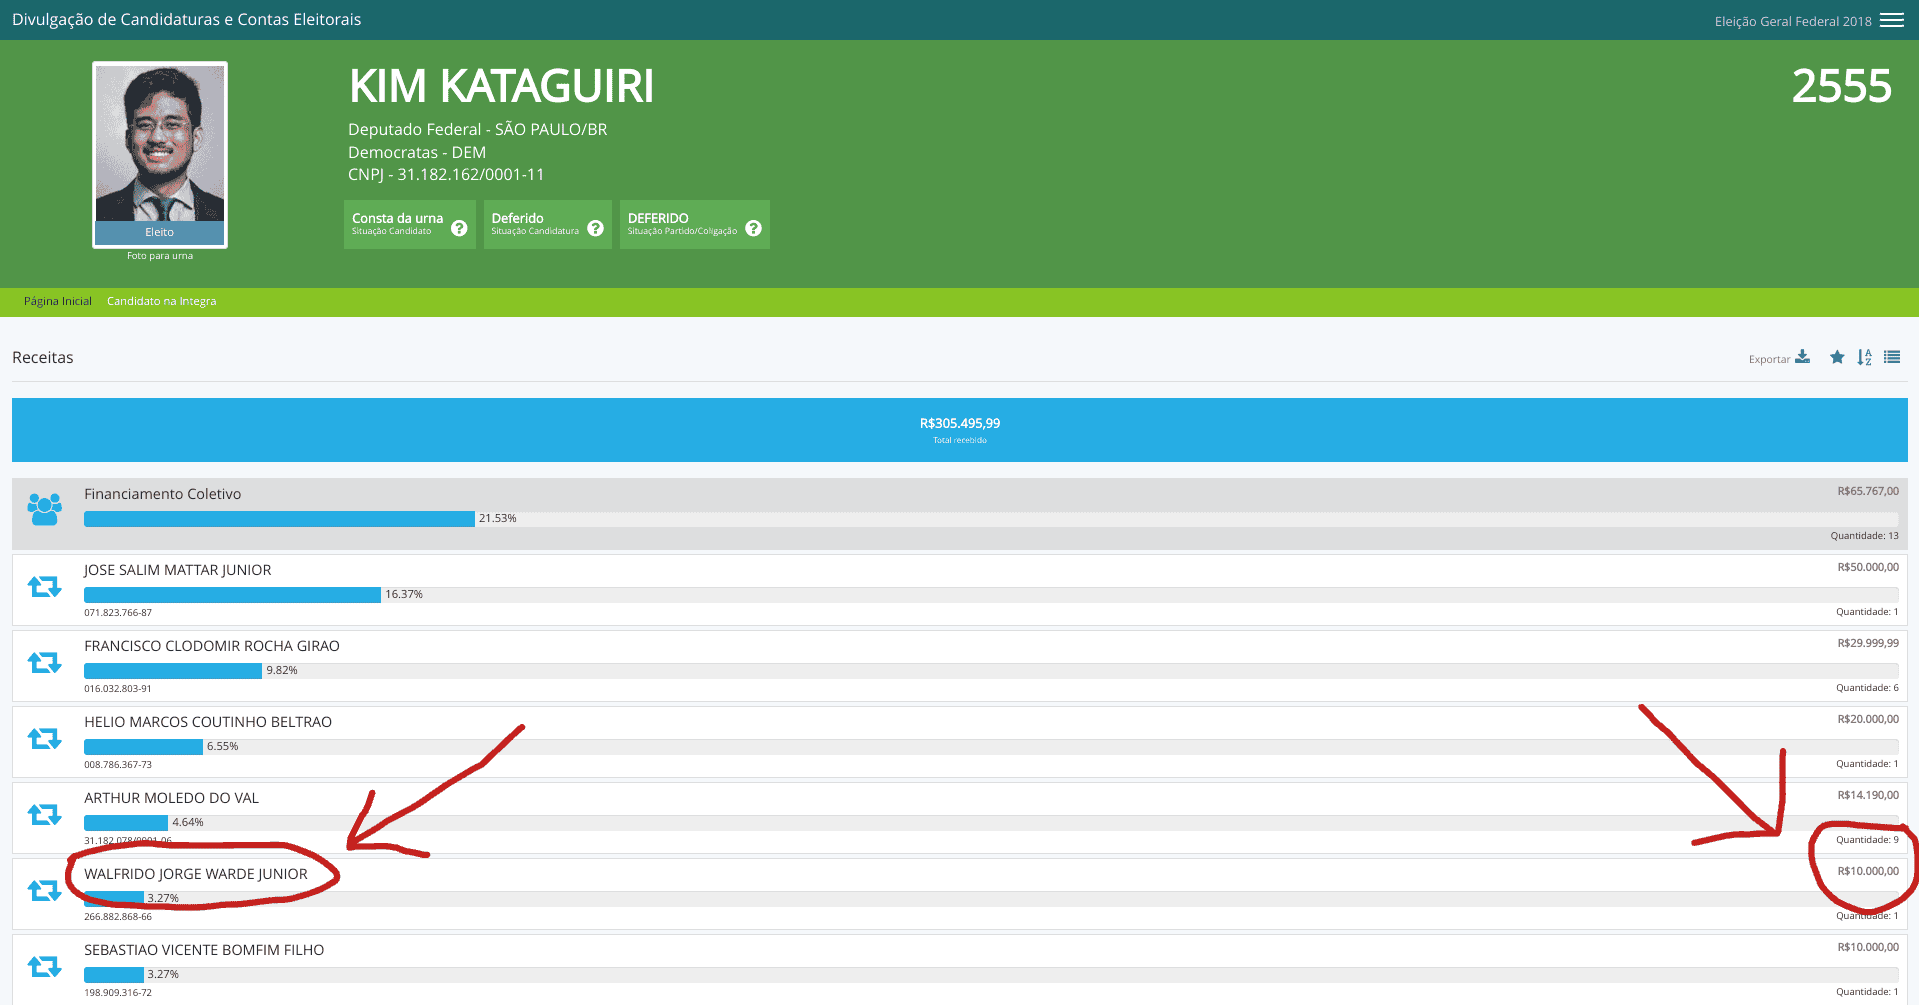
Task: Click help icon on Consta da urna
Action: (x=459, y=228)
